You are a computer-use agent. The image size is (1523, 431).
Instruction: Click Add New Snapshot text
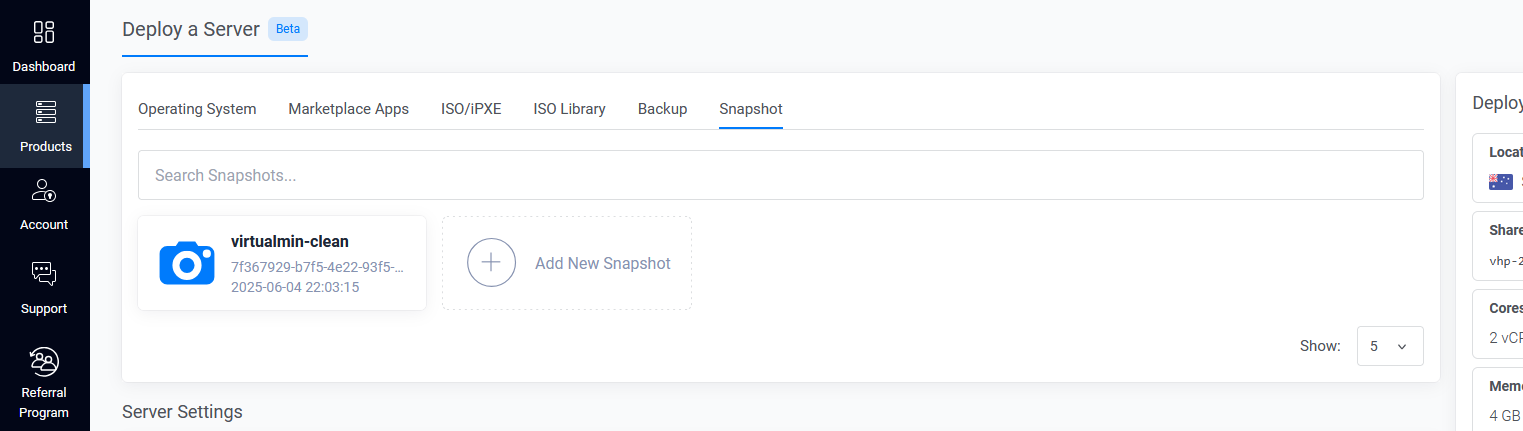point(603,263)
